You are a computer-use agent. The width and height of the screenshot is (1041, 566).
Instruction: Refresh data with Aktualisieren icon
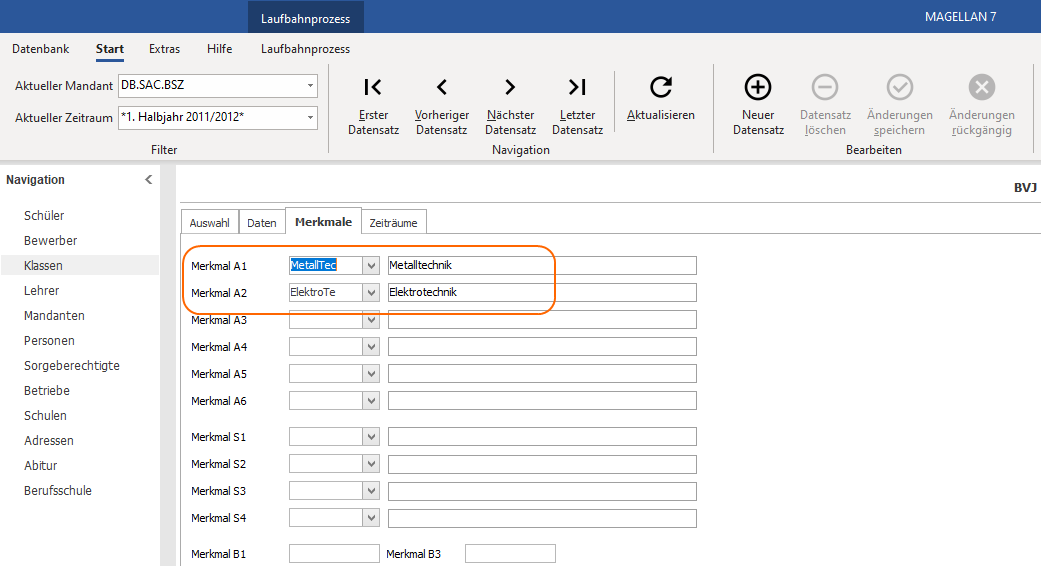[661, 87]
